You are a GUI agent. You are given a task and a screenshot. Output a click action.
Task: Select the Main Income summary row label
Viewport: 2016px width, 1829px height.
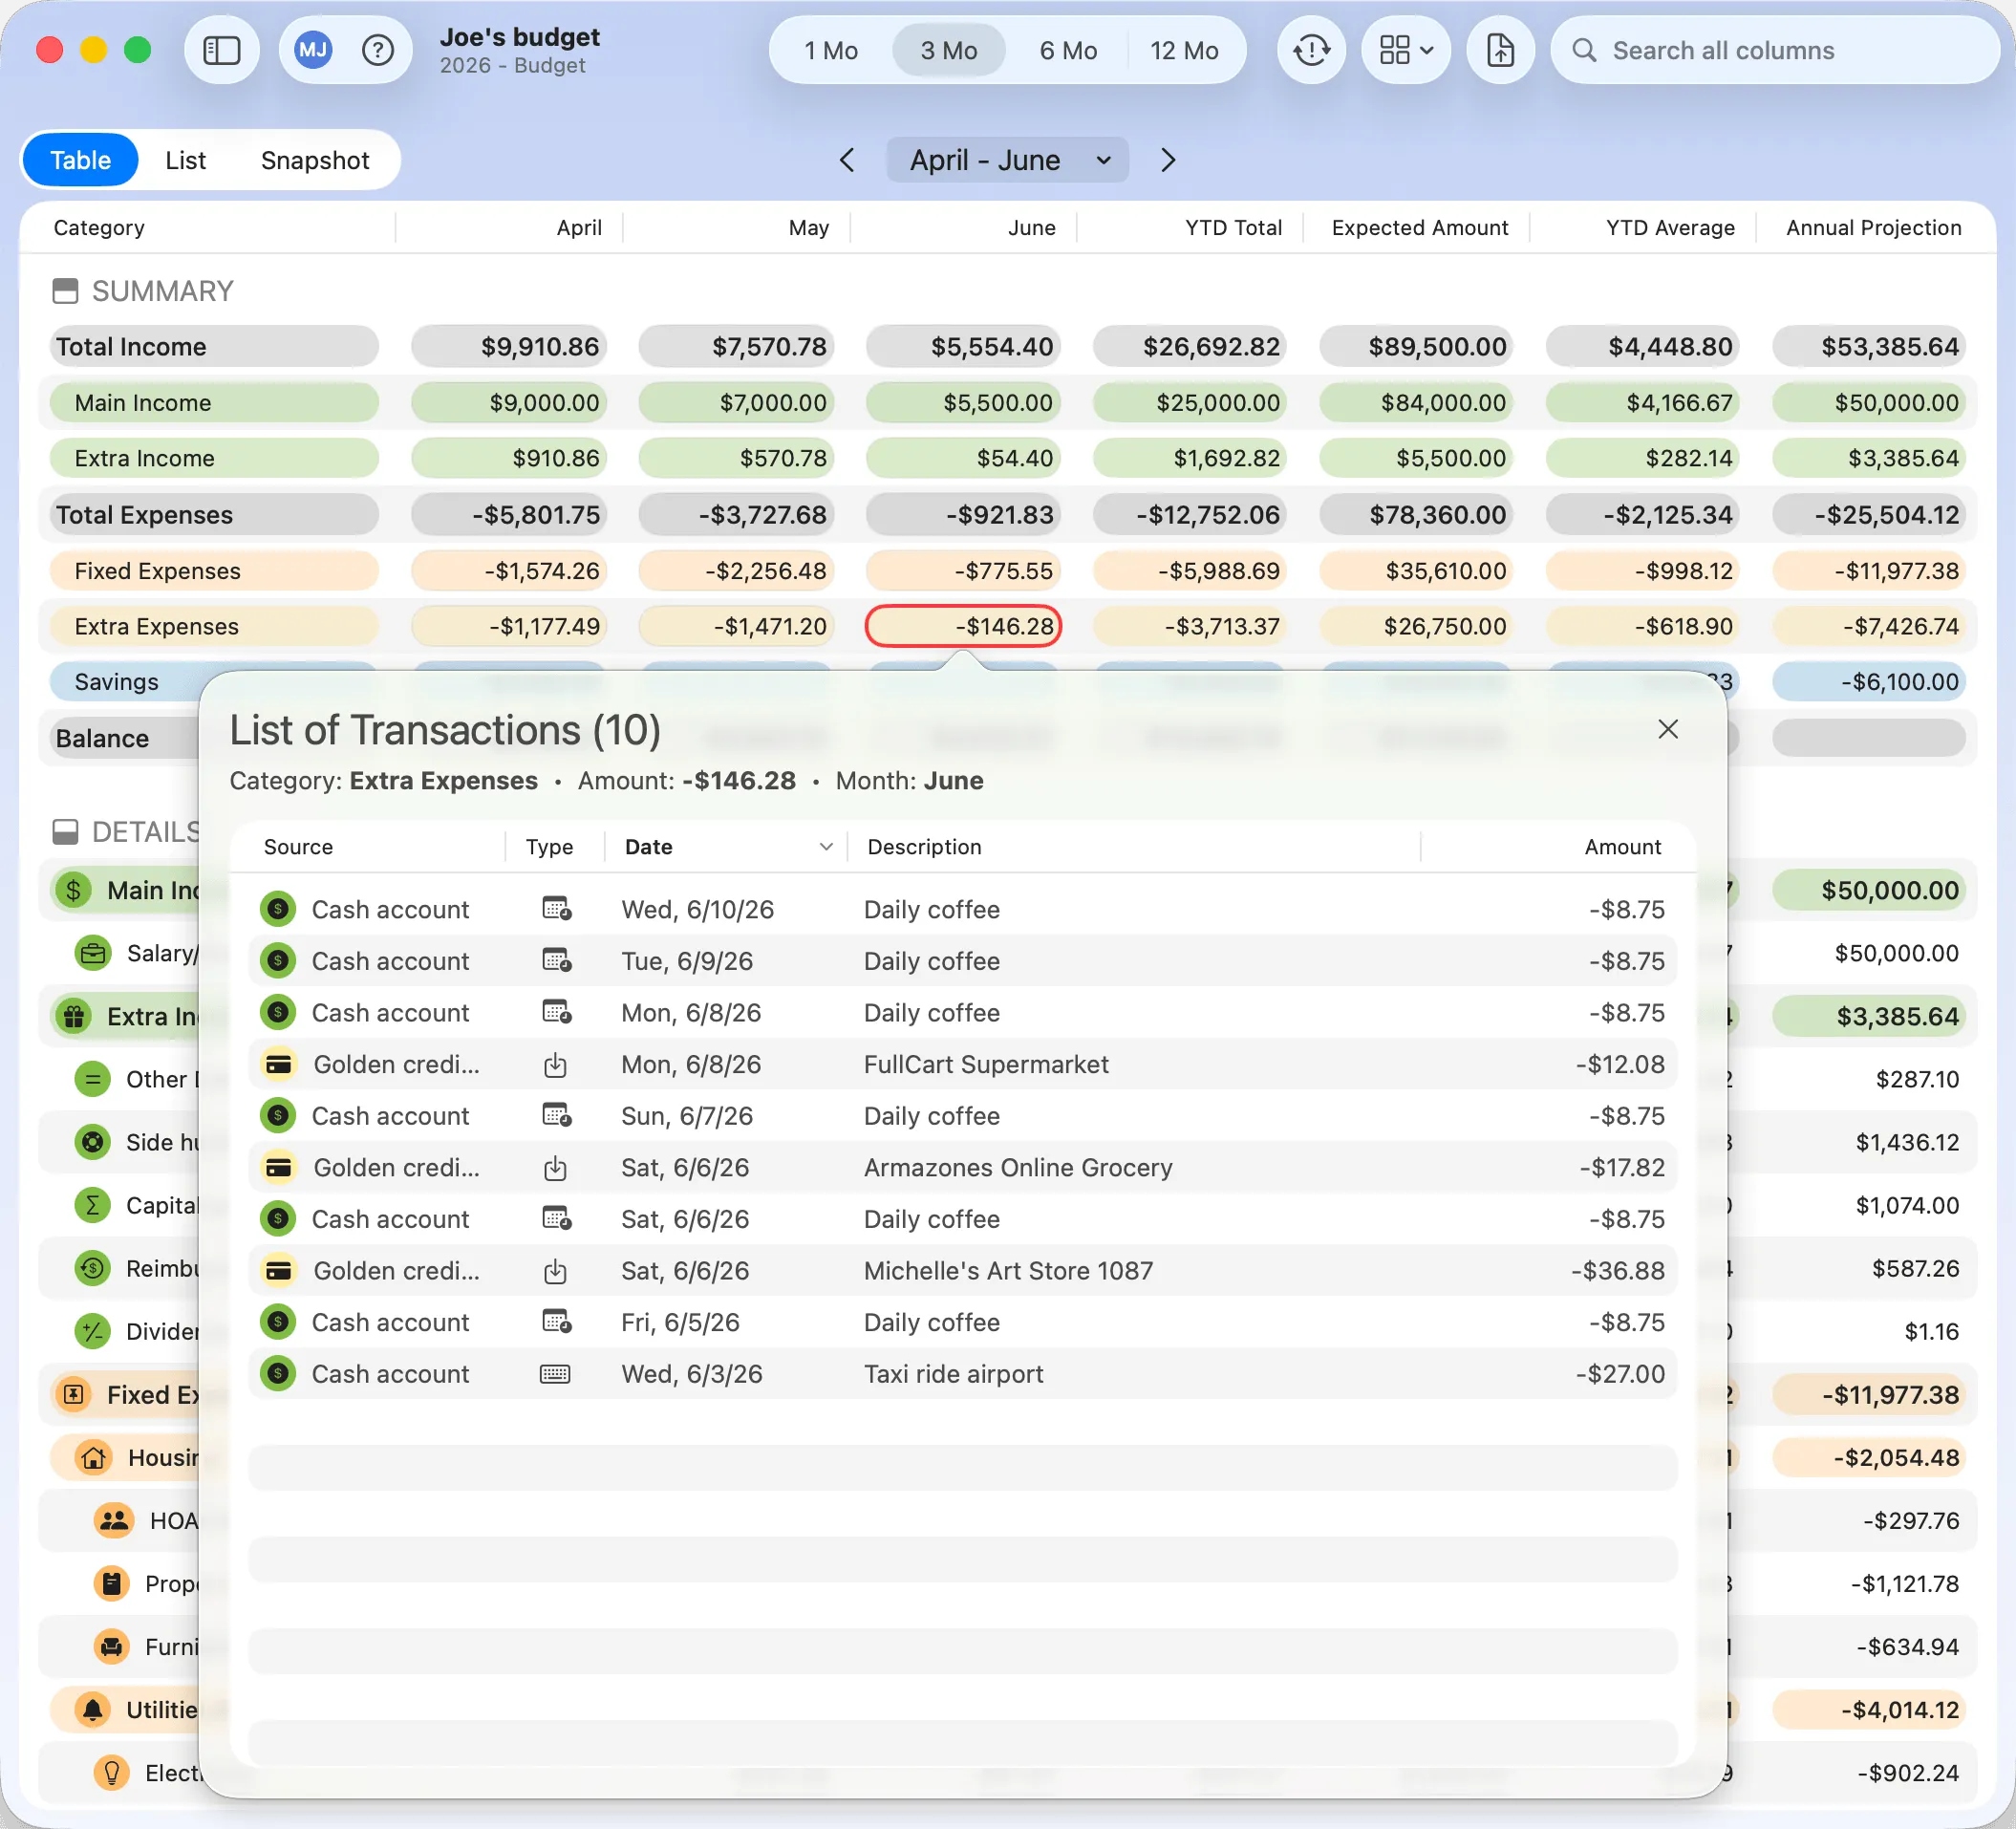pyautogui.click(x=214, y=402)
